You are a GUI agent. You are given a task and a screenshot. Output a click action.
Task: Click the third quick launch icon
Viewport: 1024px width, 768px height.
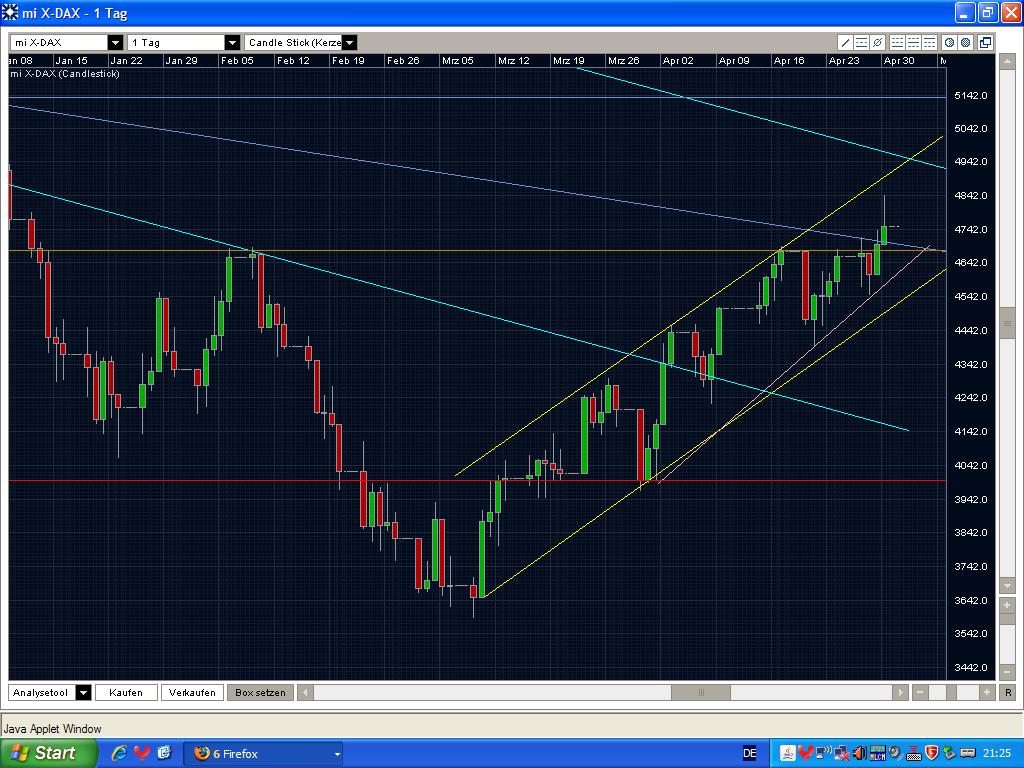(164, 753)
